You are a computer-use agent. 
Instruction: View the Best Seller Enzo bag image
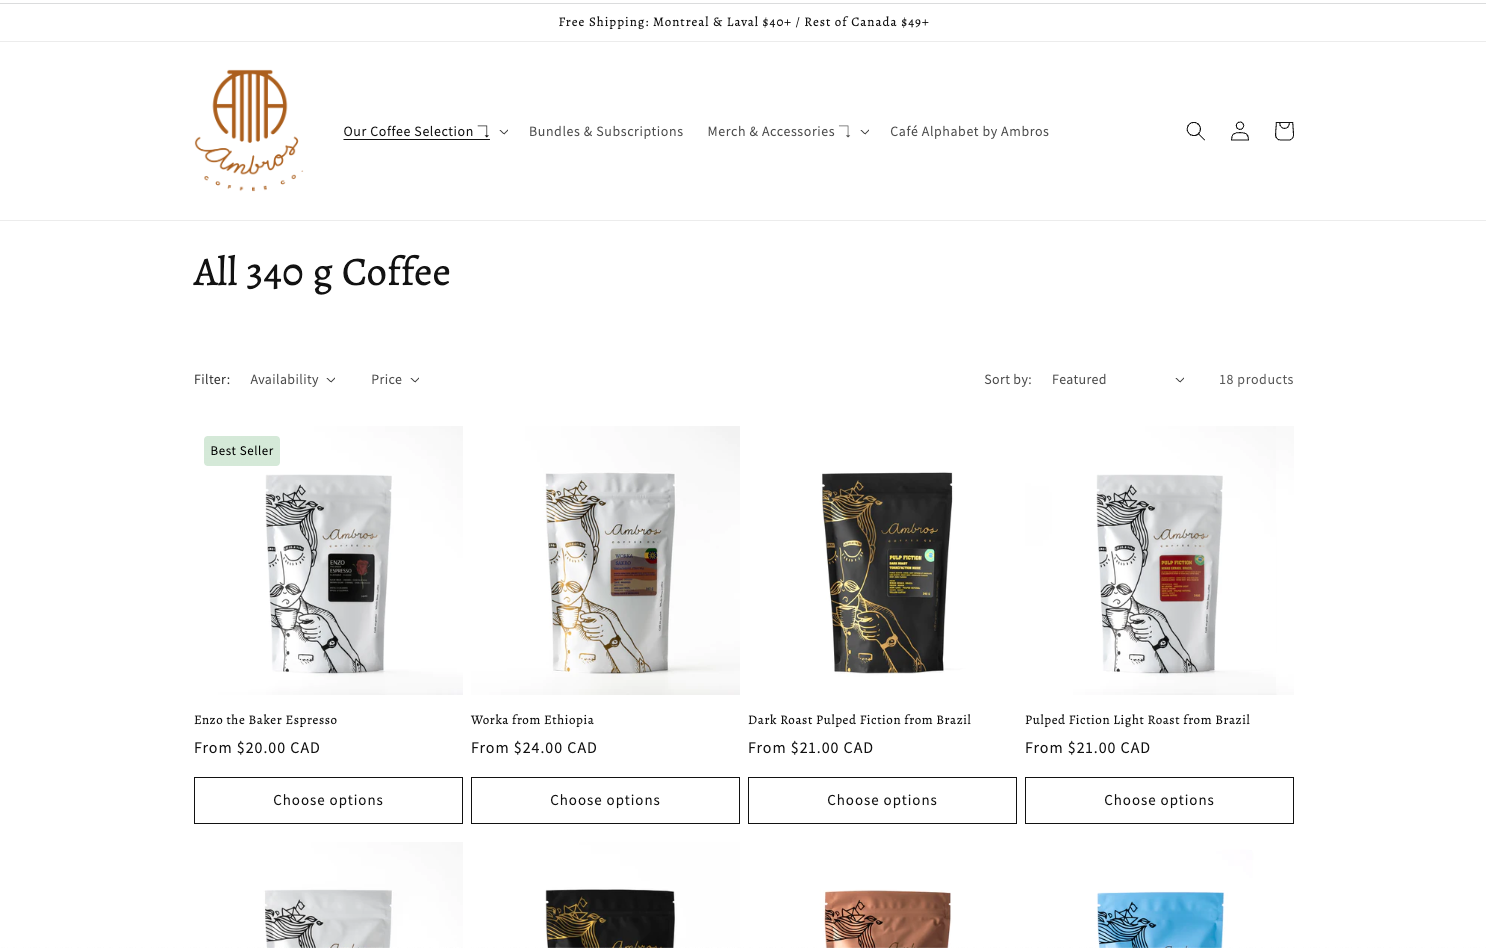pyautogui.click(x=328, y=560)
